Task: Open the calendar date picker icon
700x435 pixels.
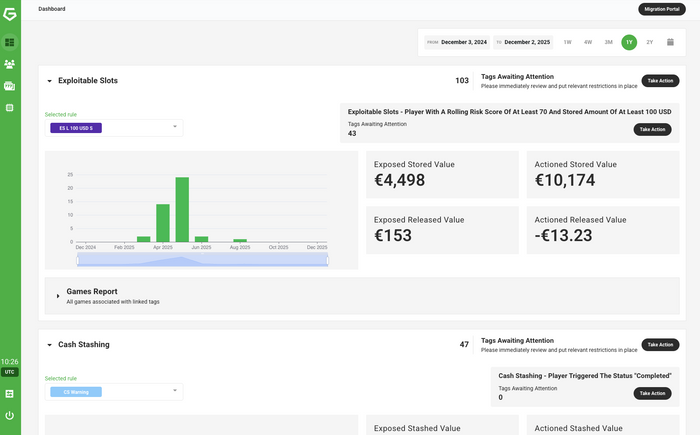Action: click(670, 42)
